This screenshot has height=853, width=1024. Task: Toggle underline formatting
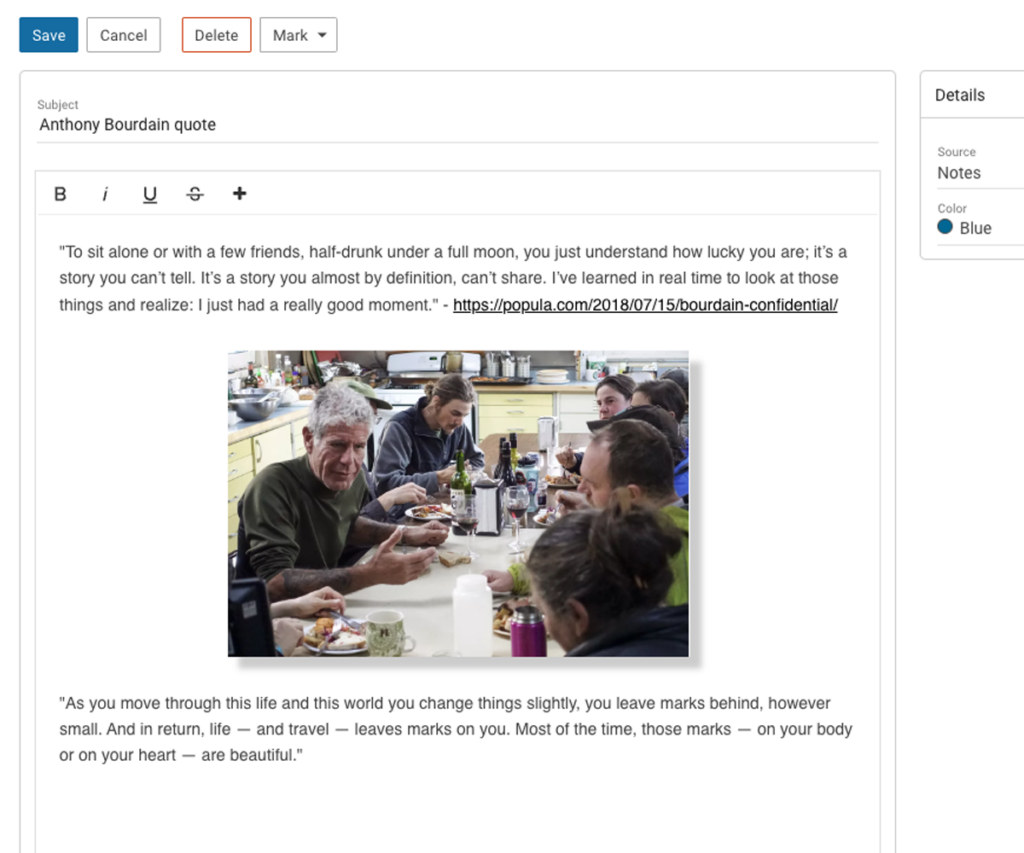click(150, 193)
